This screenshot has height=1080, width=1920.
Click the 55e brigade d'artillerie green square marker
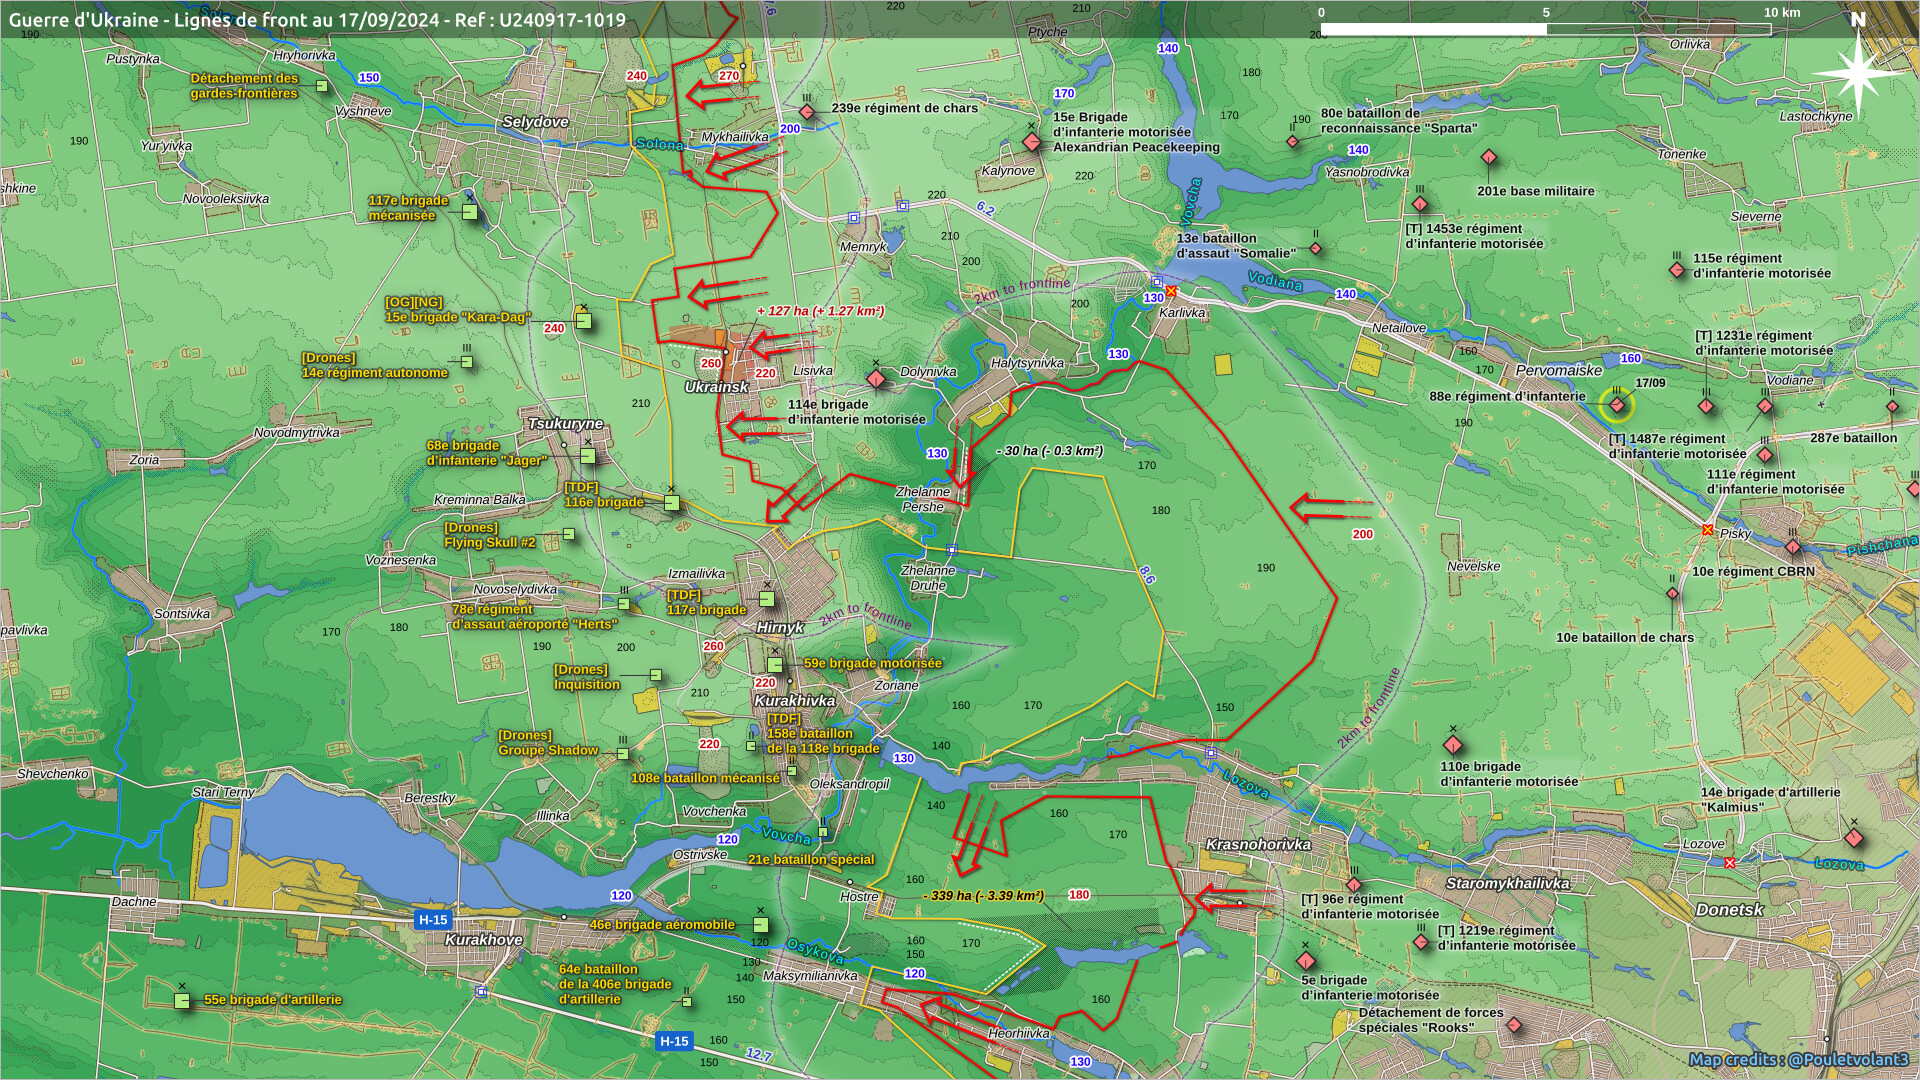point(182,1000)
